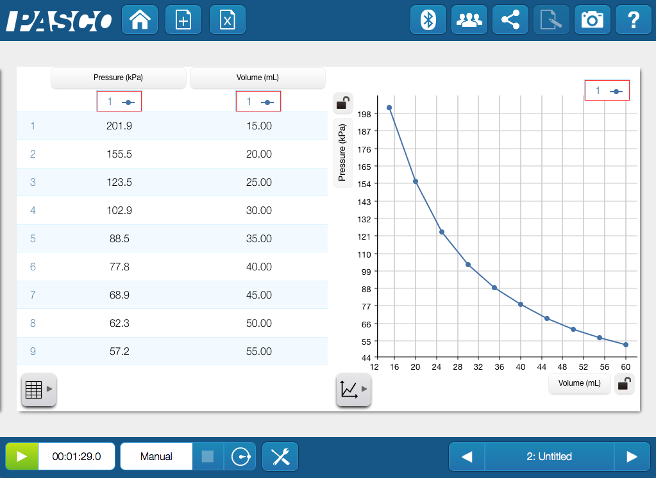Select the Volume (mL) column header
The width and height of the screenshot is (656, 478).
pyautogui.click(x=258, y=78)
